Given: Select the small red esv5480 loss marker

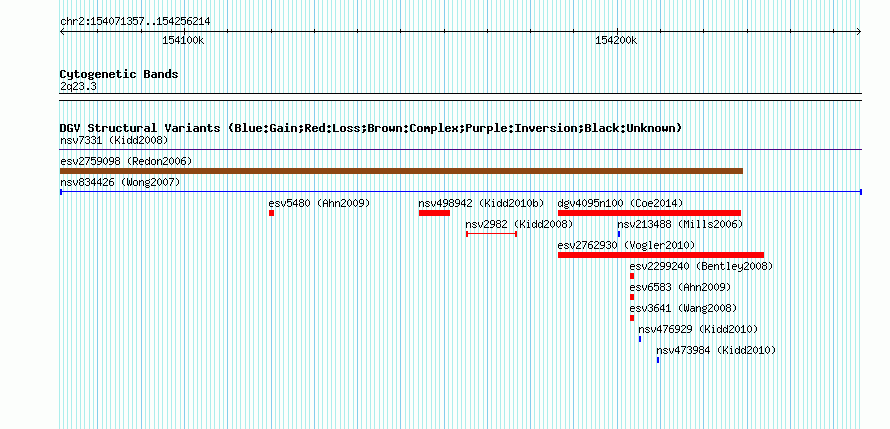Looking at the screenshot, I should [x=271, y=213].
